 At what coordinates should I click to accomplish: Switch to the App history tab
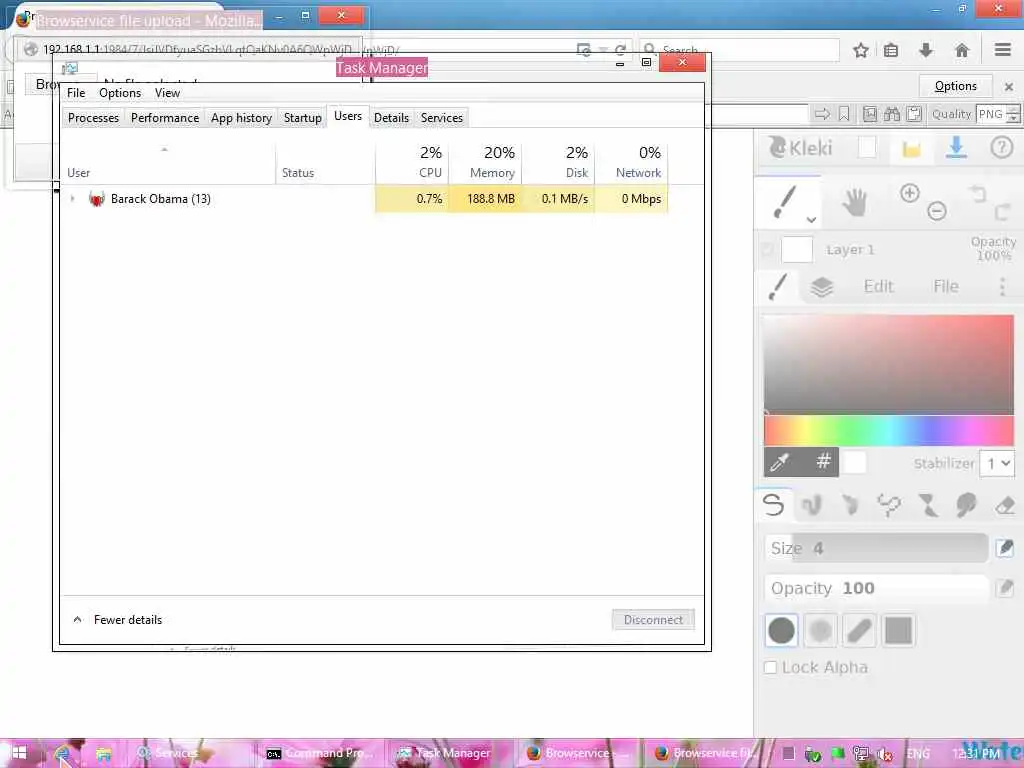(x=241, y=118)
